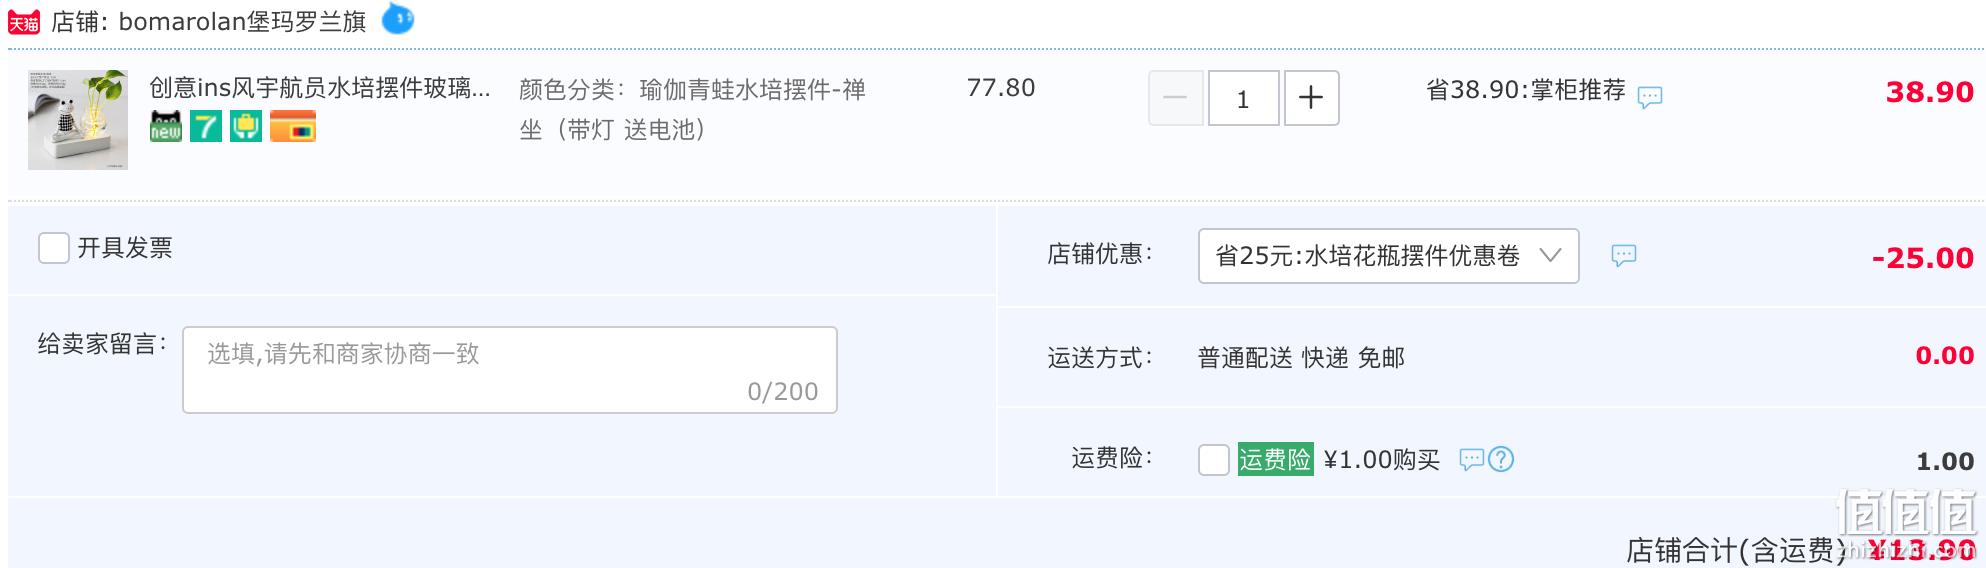This screenshot has width=1986, height=568.
Task: Click the 7-day return badge icon
Action: coord(206,127)
